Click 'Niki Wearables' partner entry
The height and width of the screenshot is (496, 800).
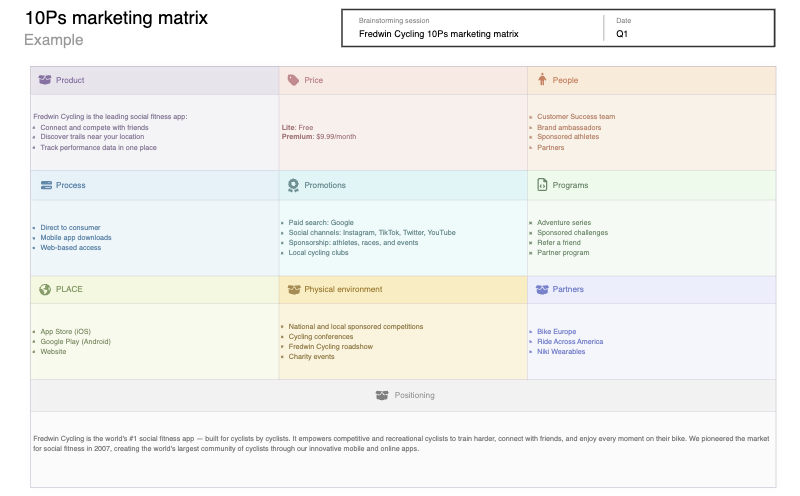coord(561,352)
